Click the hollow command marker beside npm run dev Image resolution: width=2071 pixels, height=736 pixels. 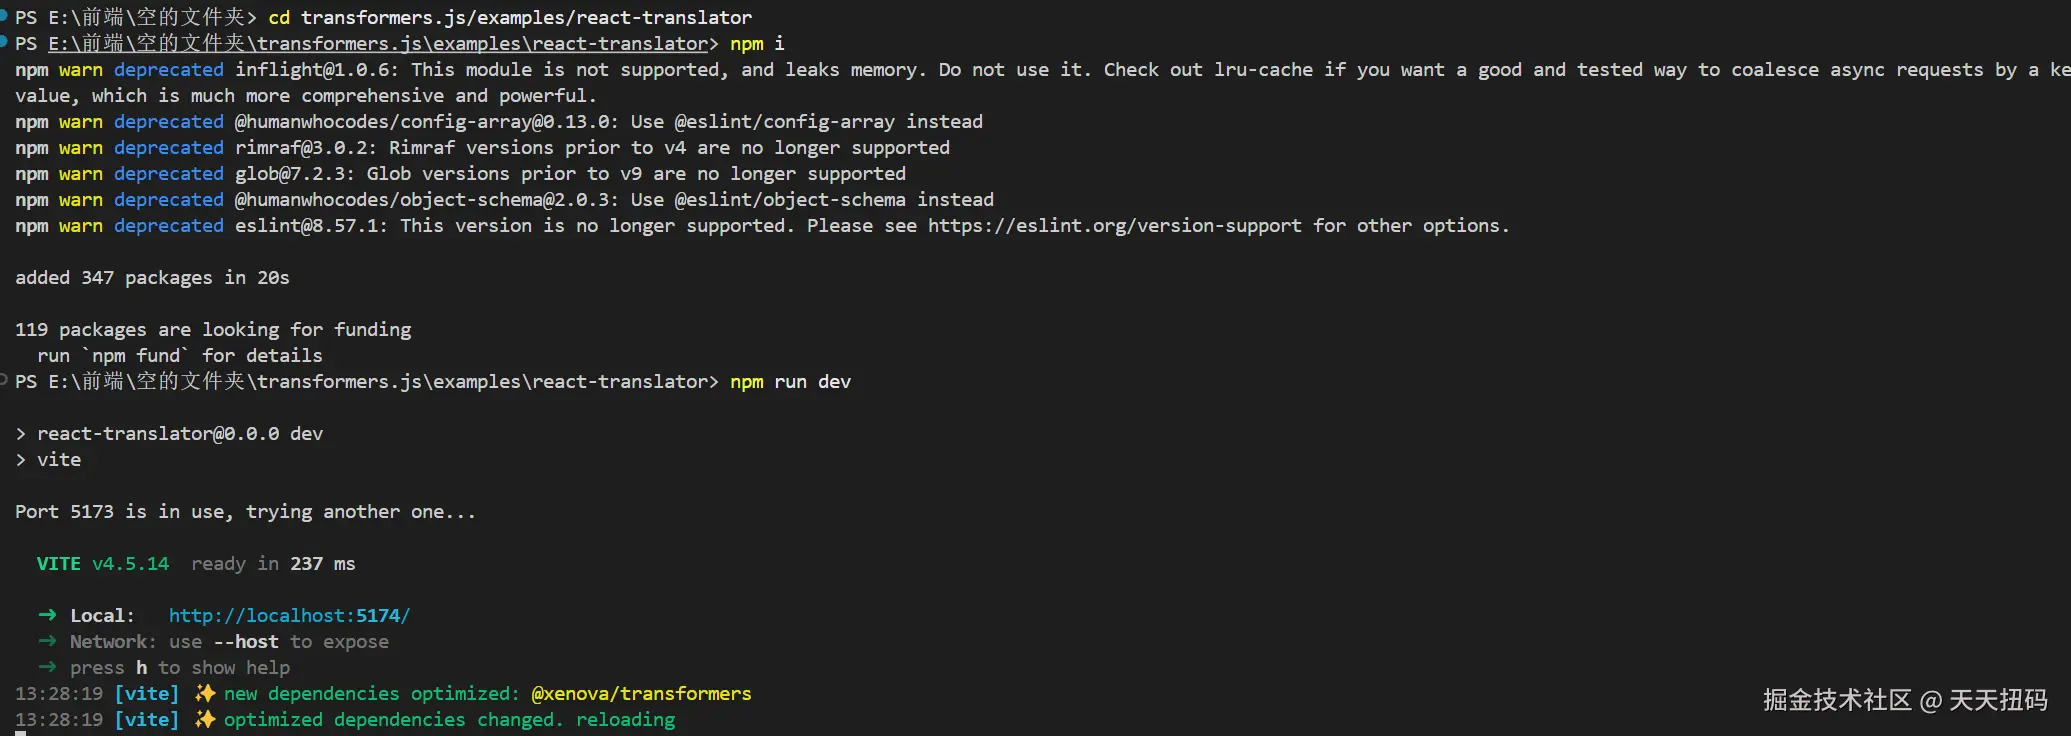click(4, 379)
